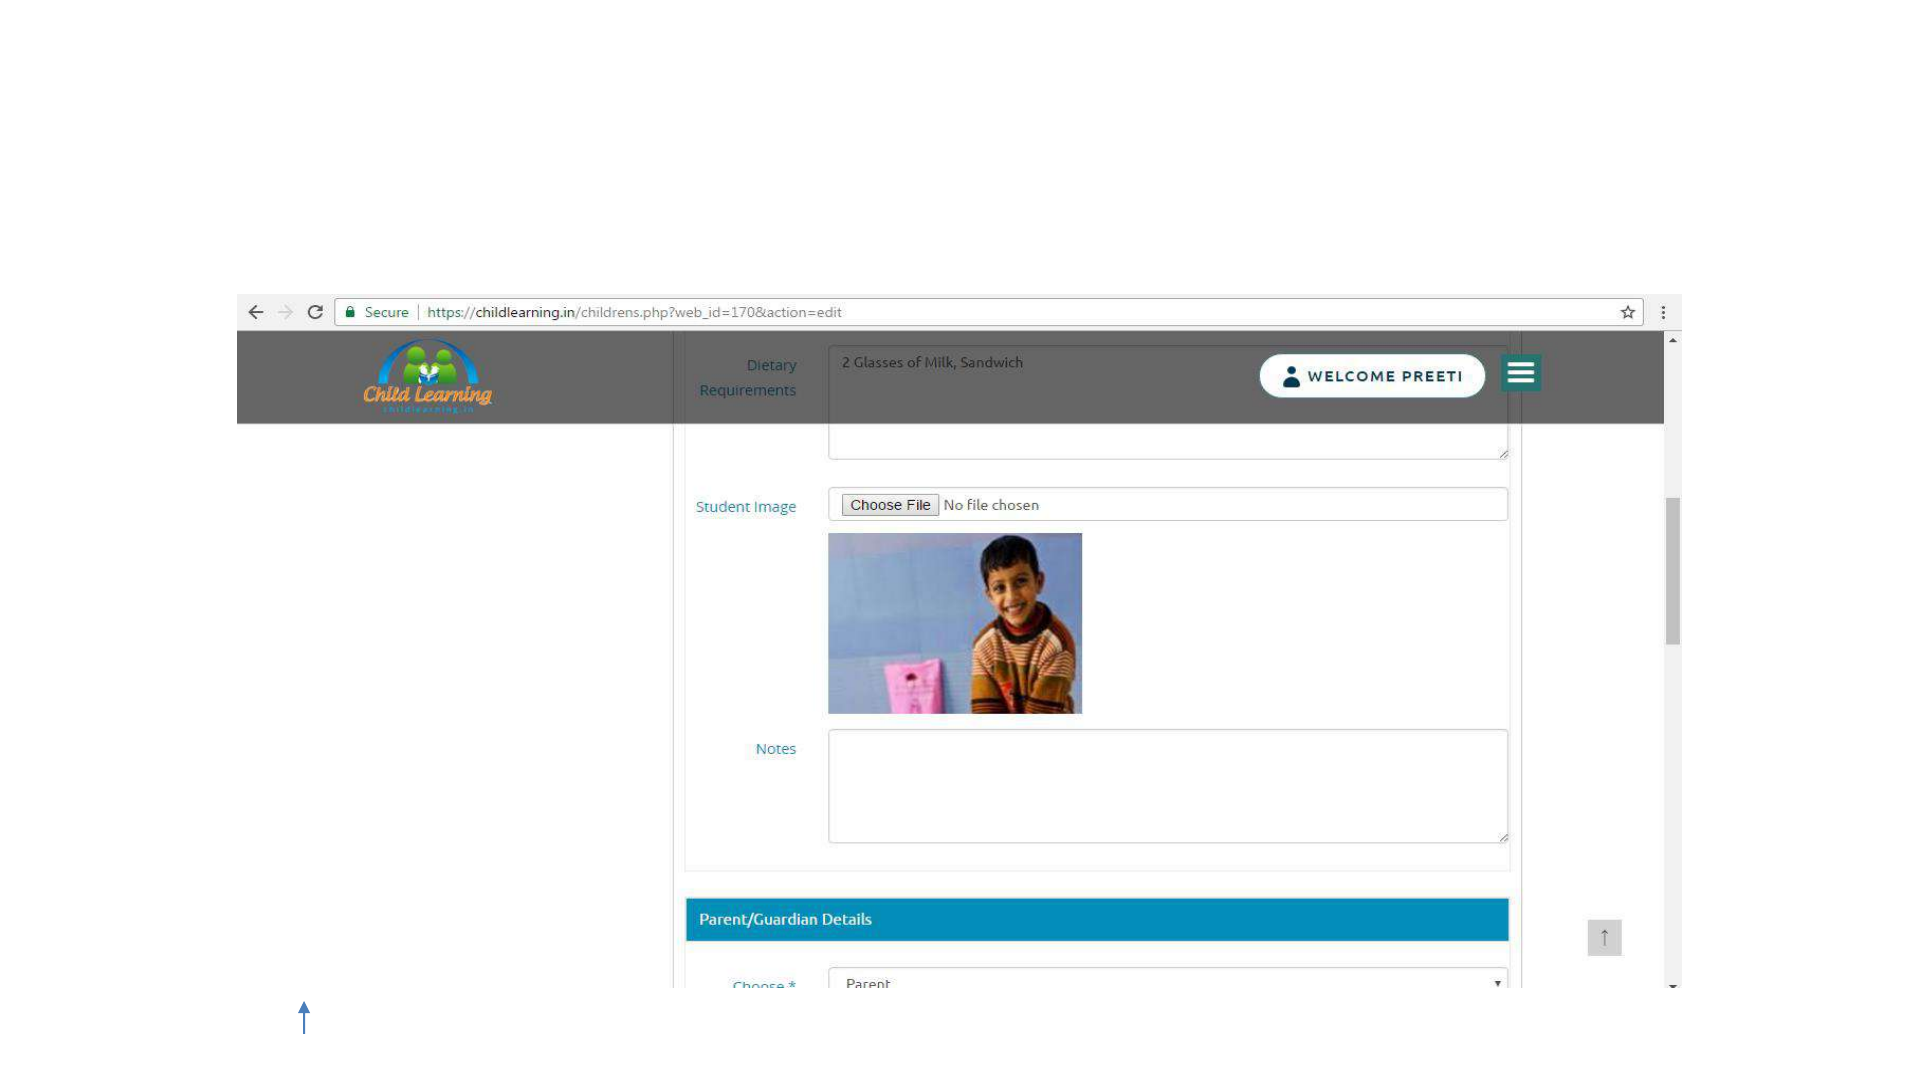
Task: Open Chrome three-dot menu
Action: point(1663,312)
